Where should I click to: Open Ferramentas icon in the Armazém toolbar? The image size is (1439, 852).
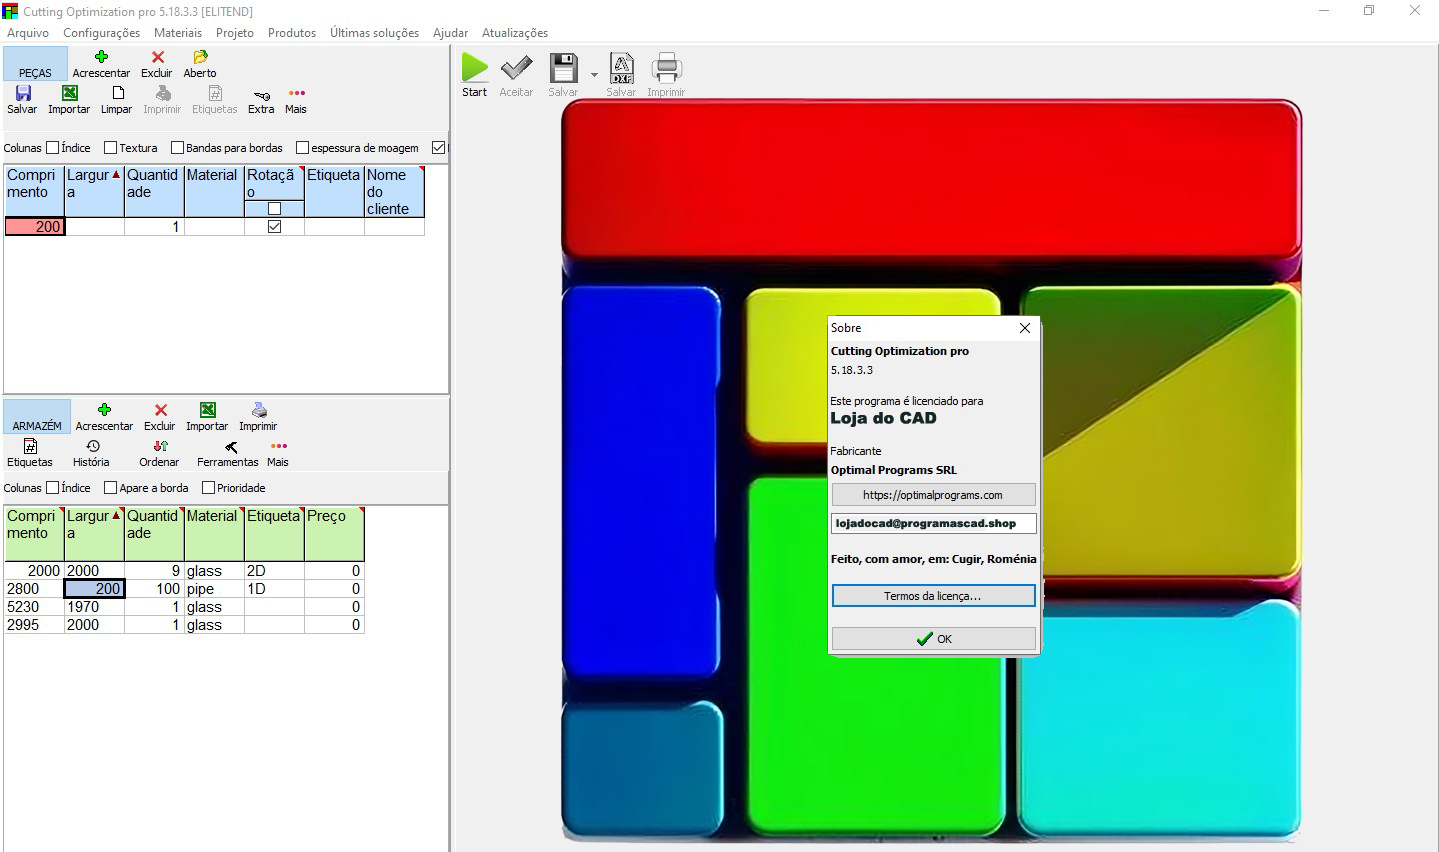point(230,447)
